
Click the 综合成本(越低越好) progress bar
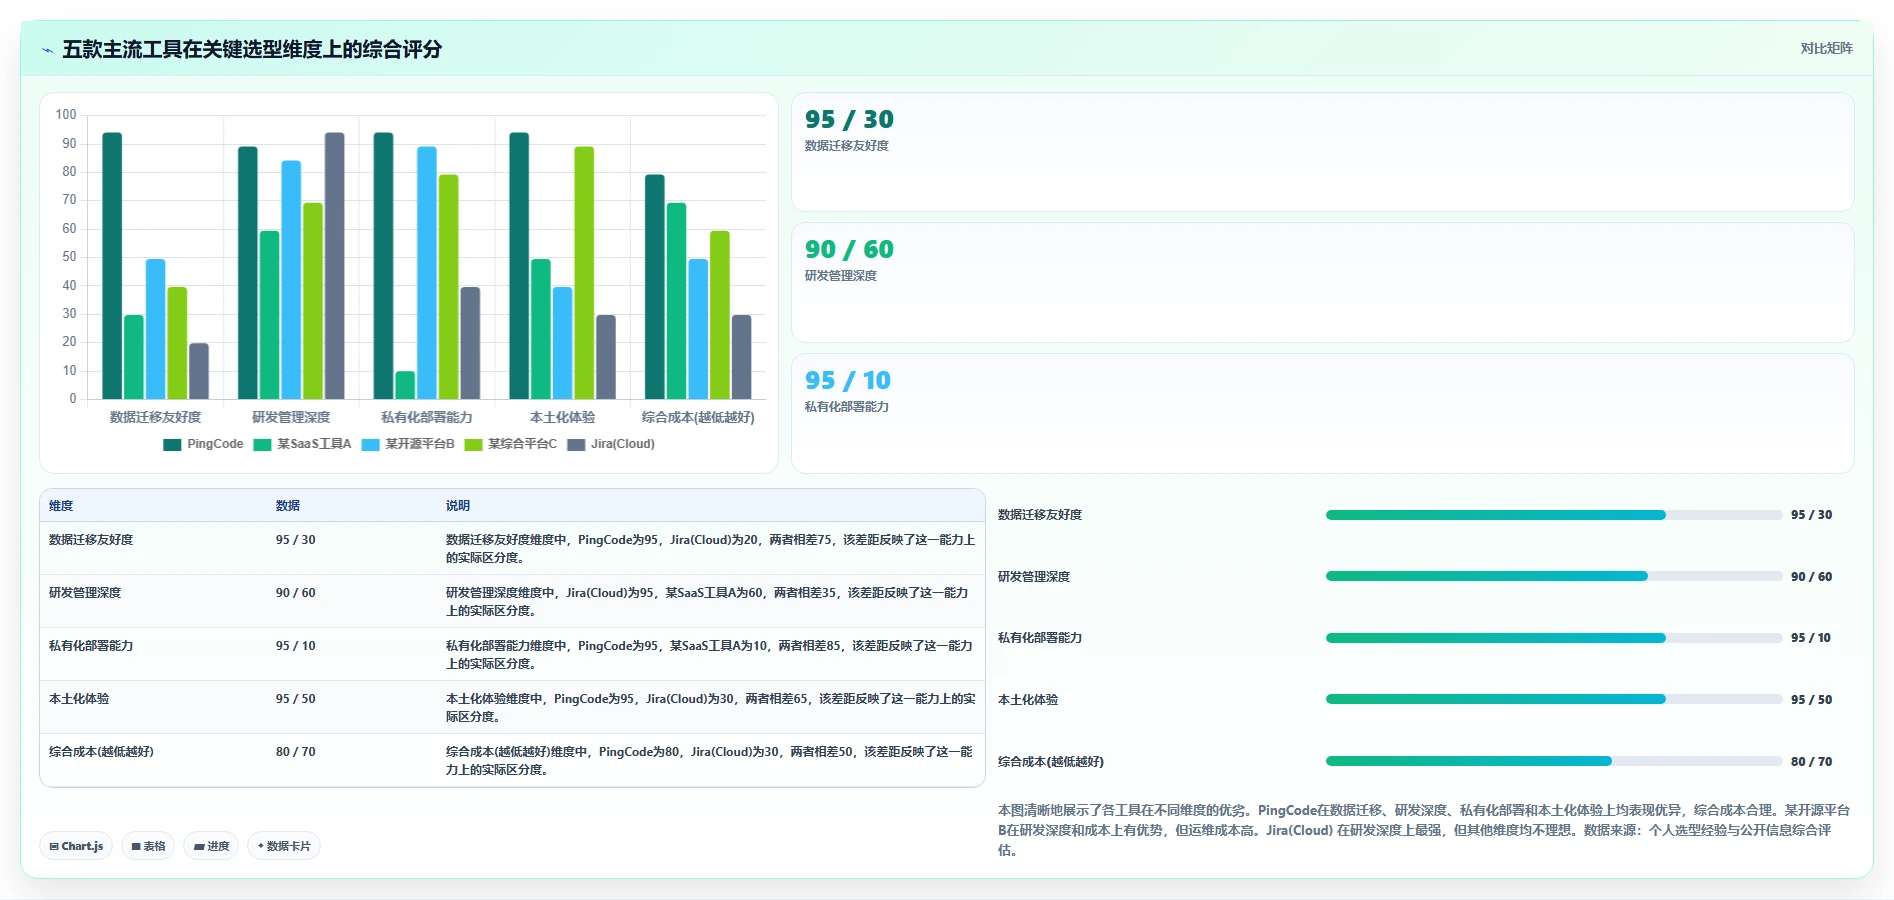click(x=1554, y=761)
